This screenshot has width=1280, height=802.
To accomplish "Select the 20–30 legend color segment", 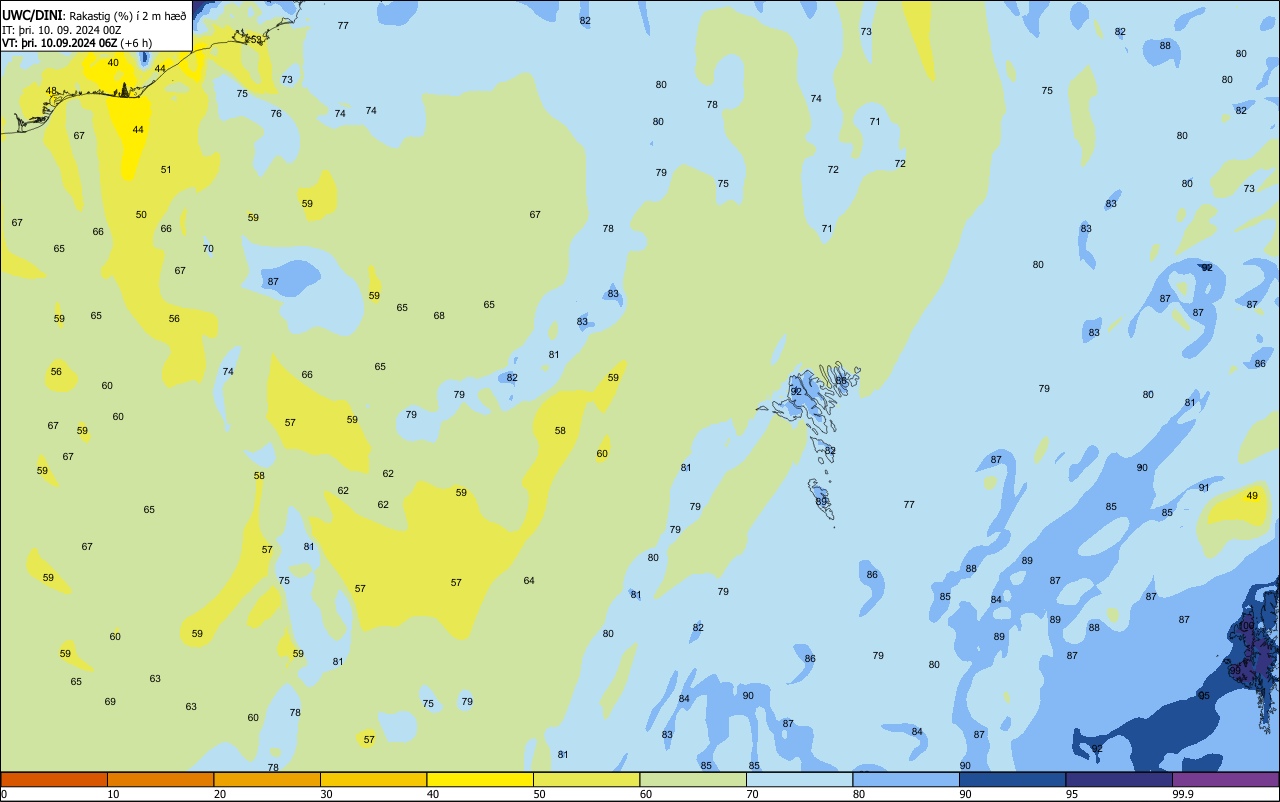I will point(267,779).
